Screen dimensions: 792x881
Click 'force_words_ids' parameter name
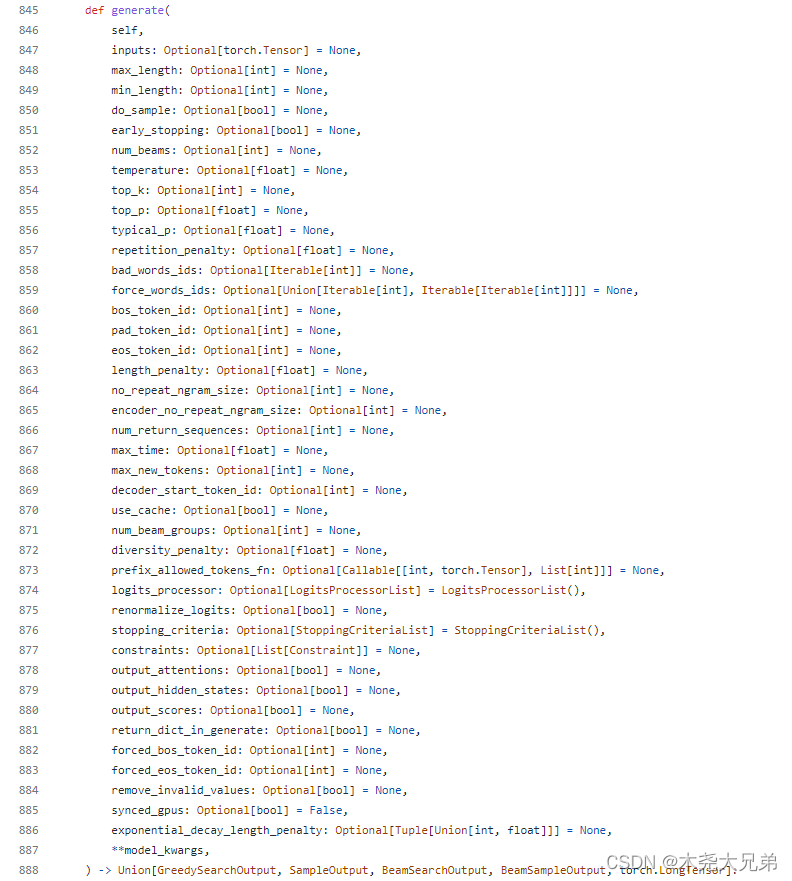point(161,290)
